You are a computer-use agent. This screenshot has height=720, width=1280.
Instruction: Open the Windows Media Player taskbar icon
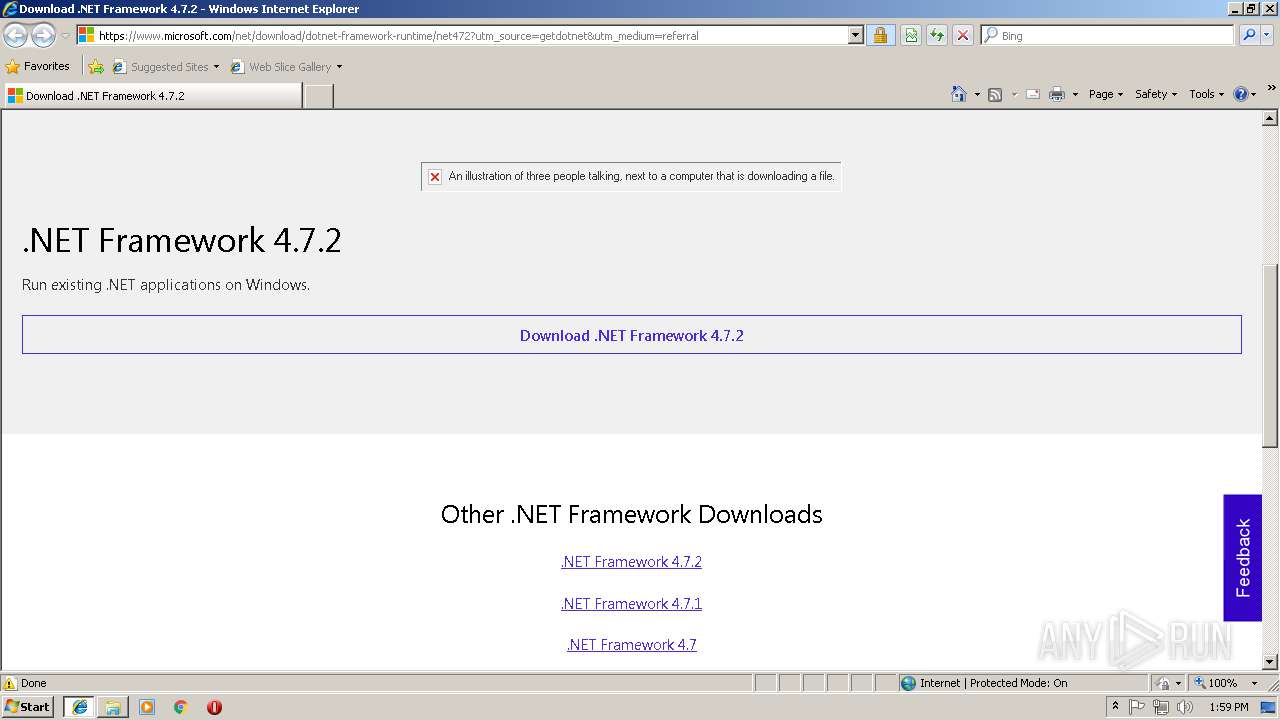[x=147, y=707]
